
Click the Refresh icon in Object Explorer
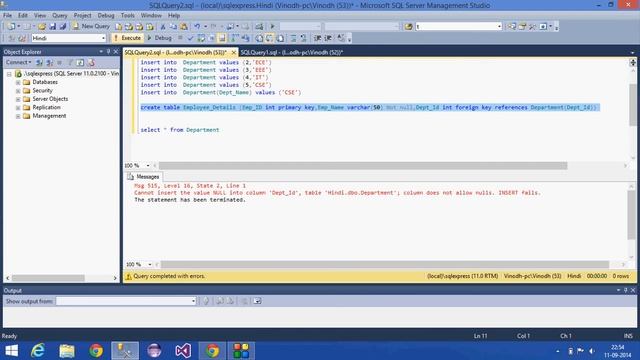(80, 62)
